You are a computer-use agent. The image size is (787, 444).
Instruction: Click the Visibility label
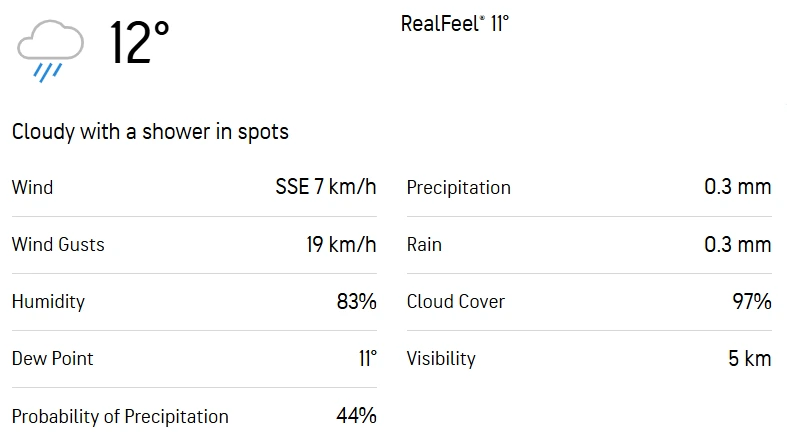tap(441, 359)
